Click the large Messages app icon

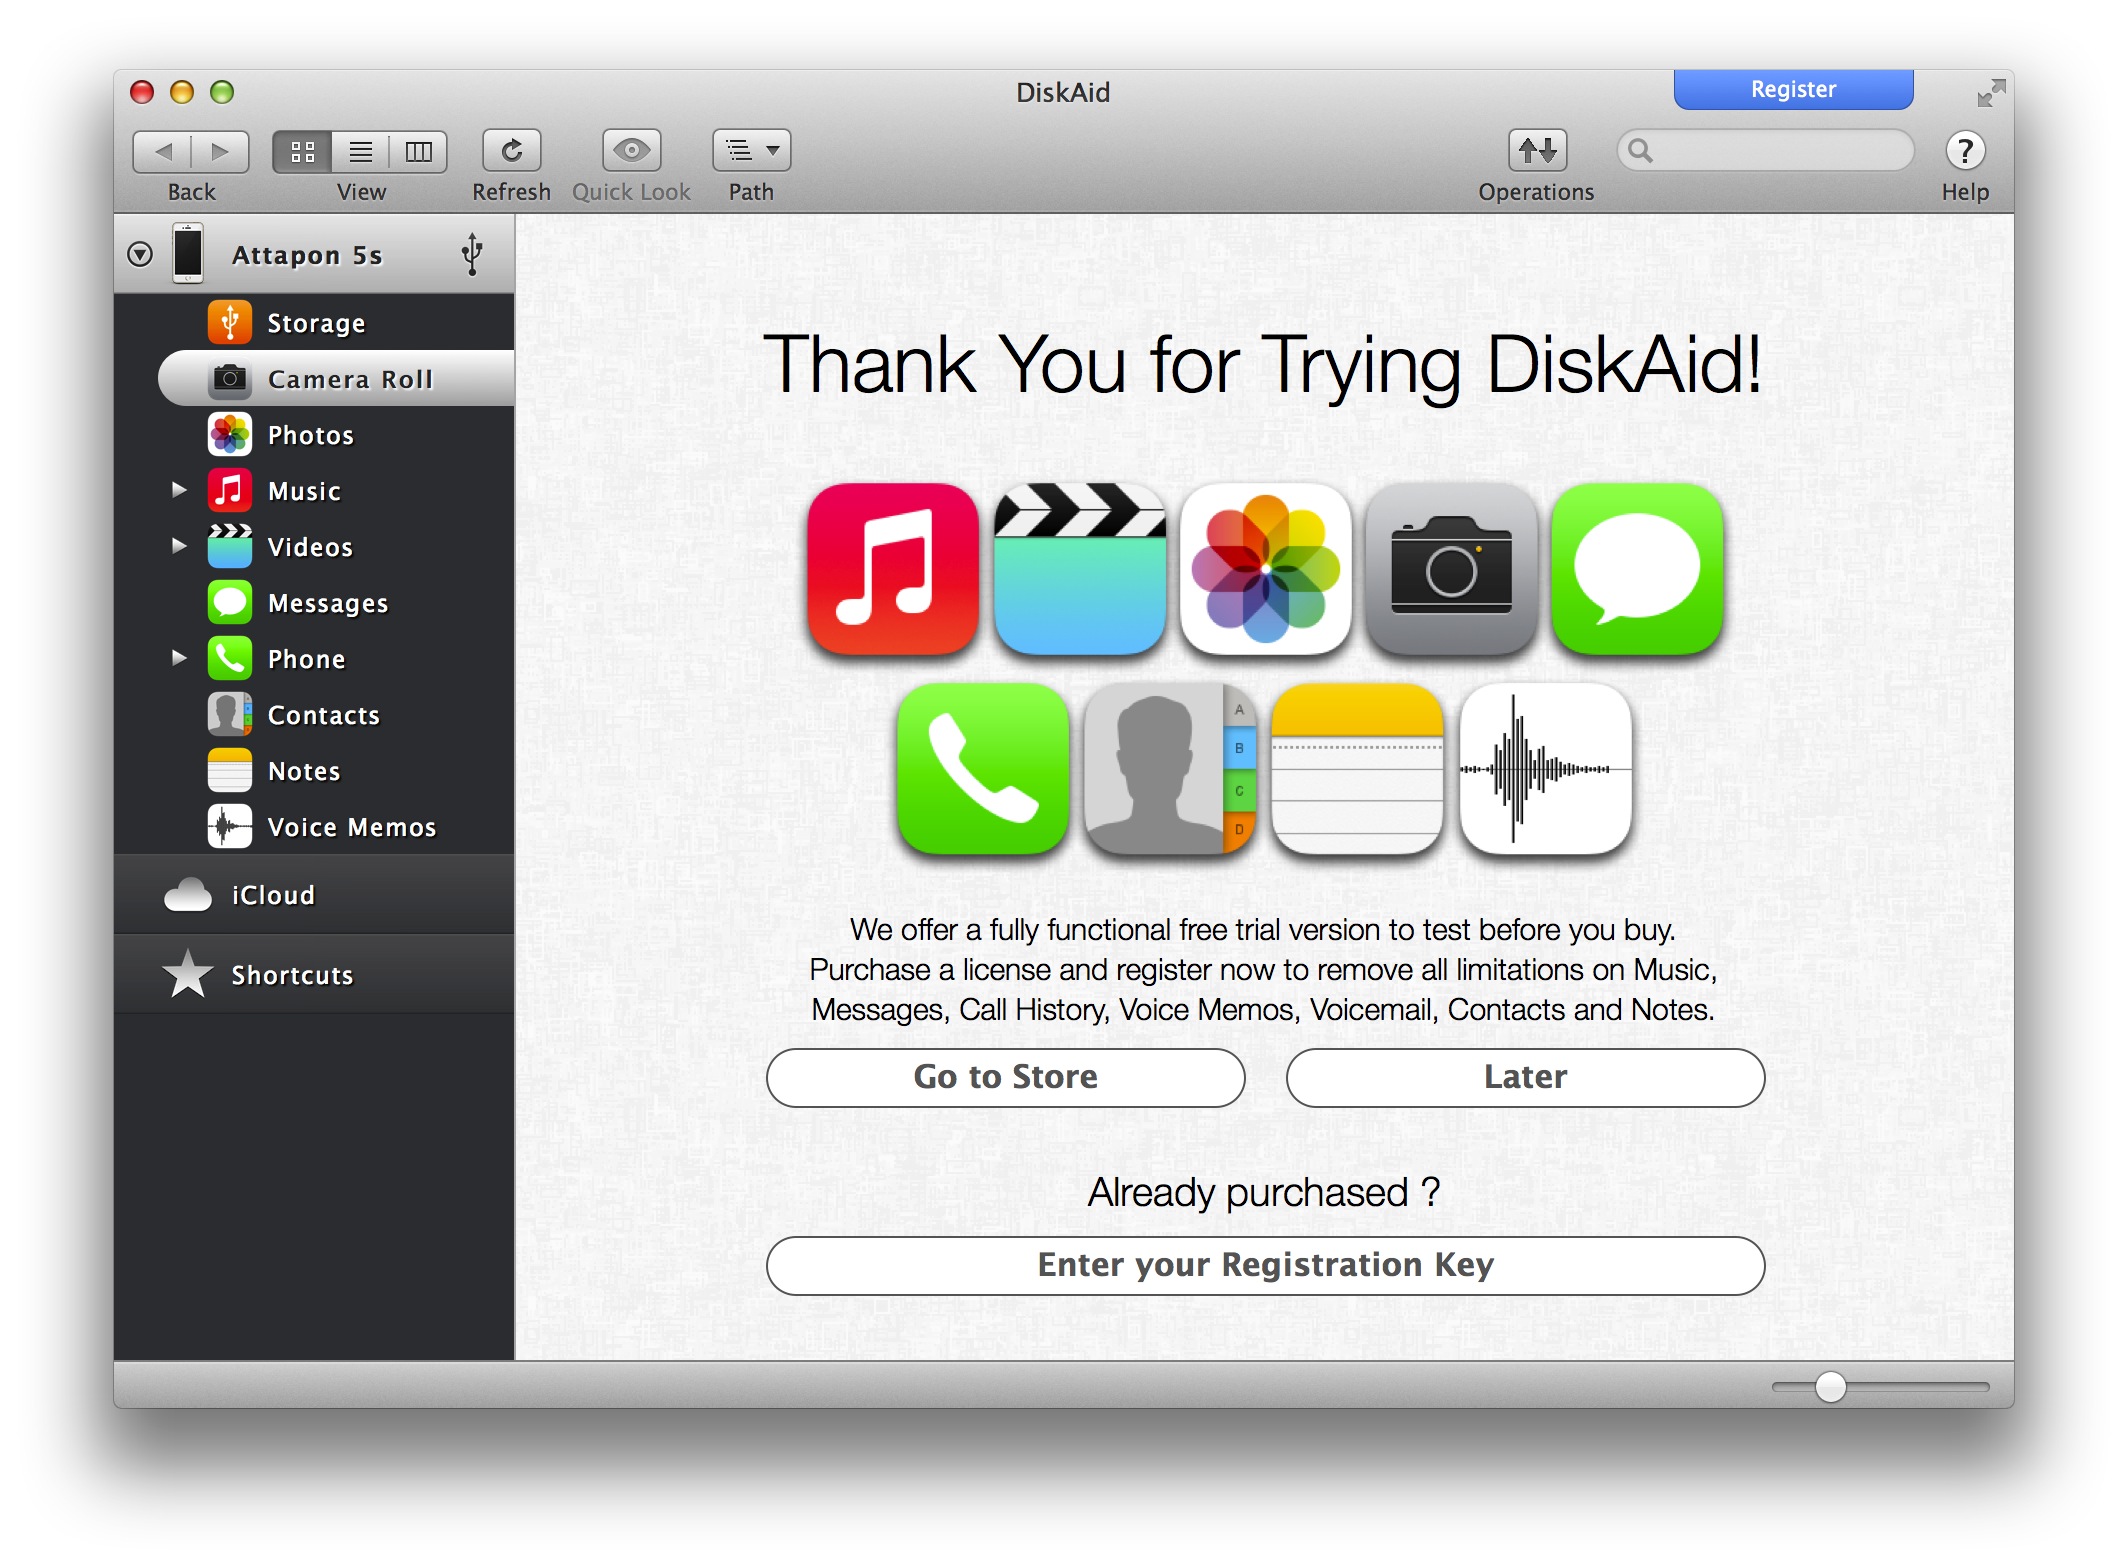pos(1637,569)
